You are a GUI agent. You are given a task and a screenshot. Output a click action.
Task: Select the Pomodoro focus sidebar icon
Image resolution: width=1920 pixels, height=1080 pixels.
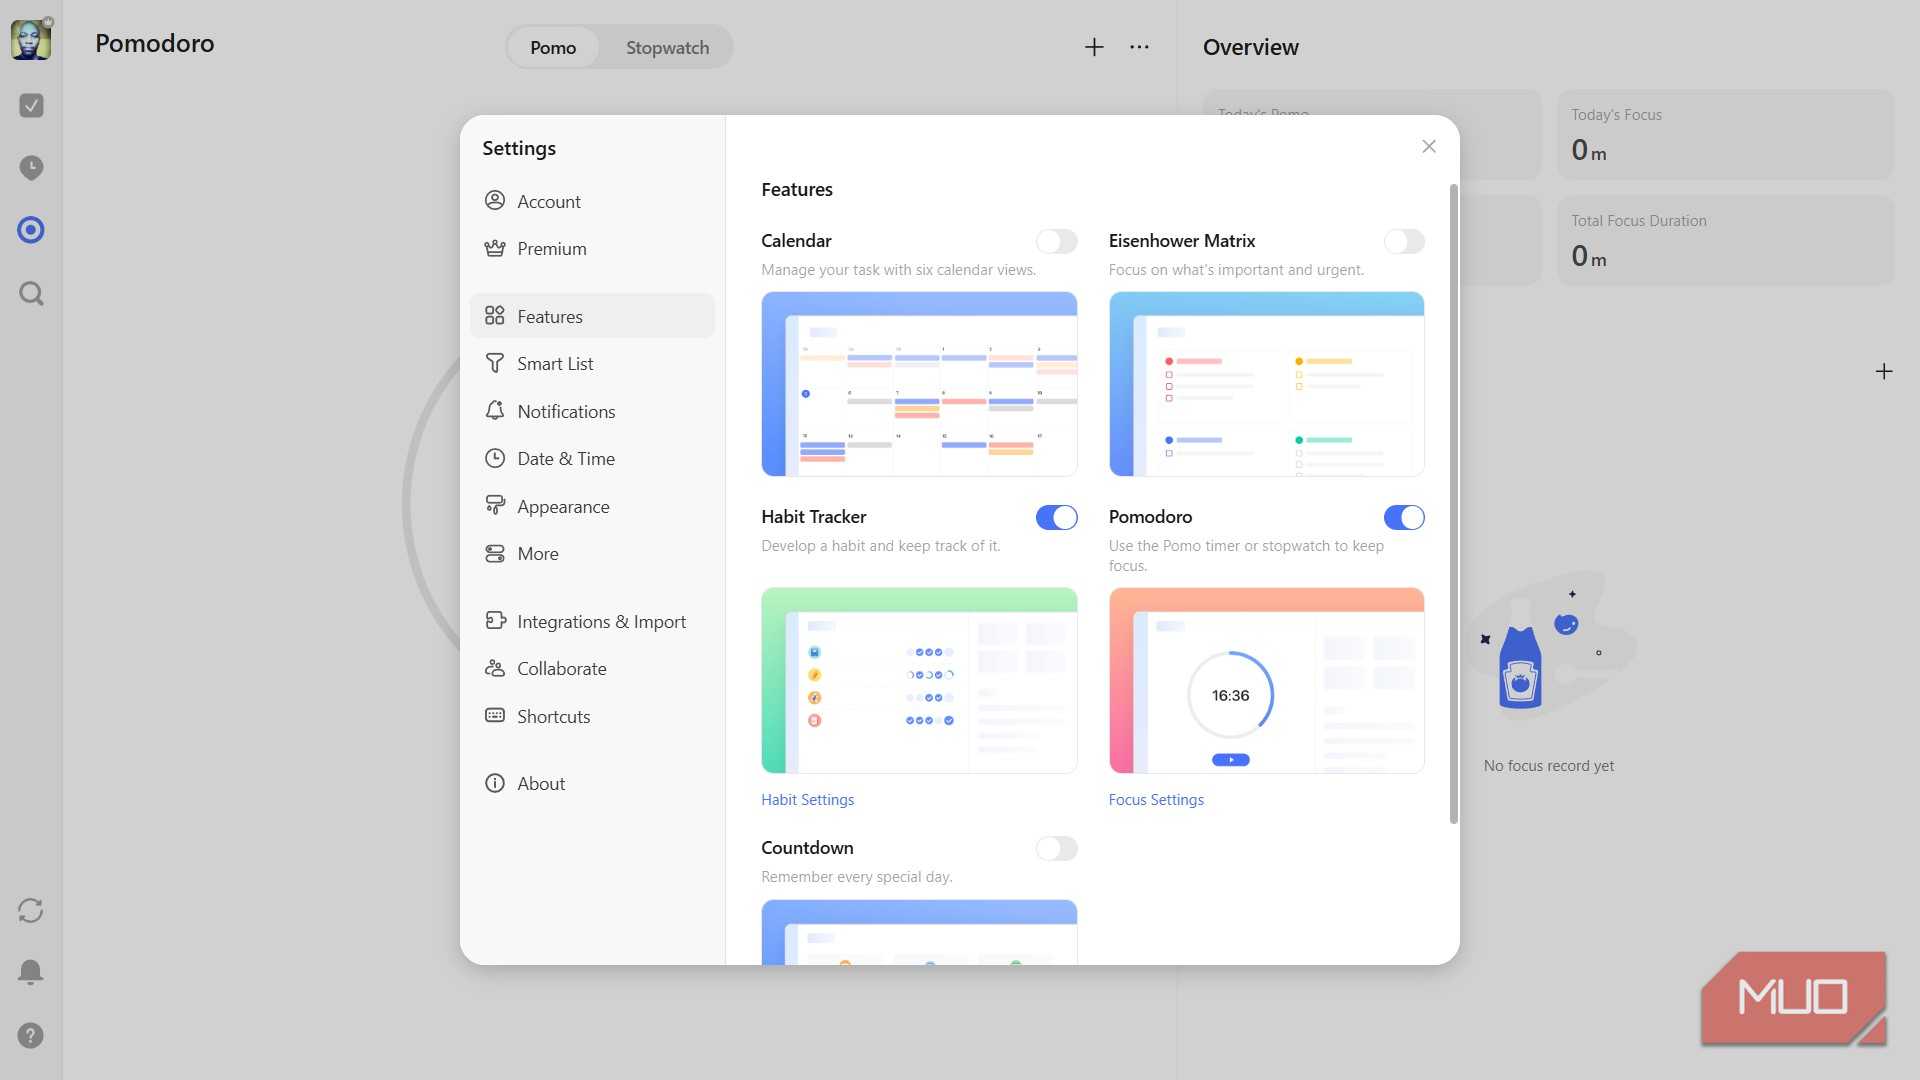click(31, 230)
